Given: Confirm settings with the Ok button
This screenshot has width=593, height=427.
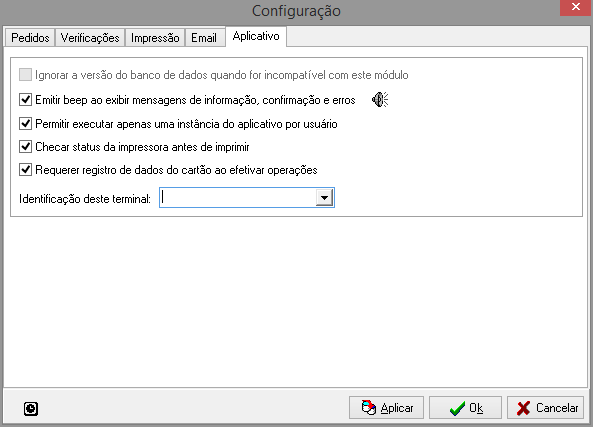Looking at the screenshot, I should point(466,408).
